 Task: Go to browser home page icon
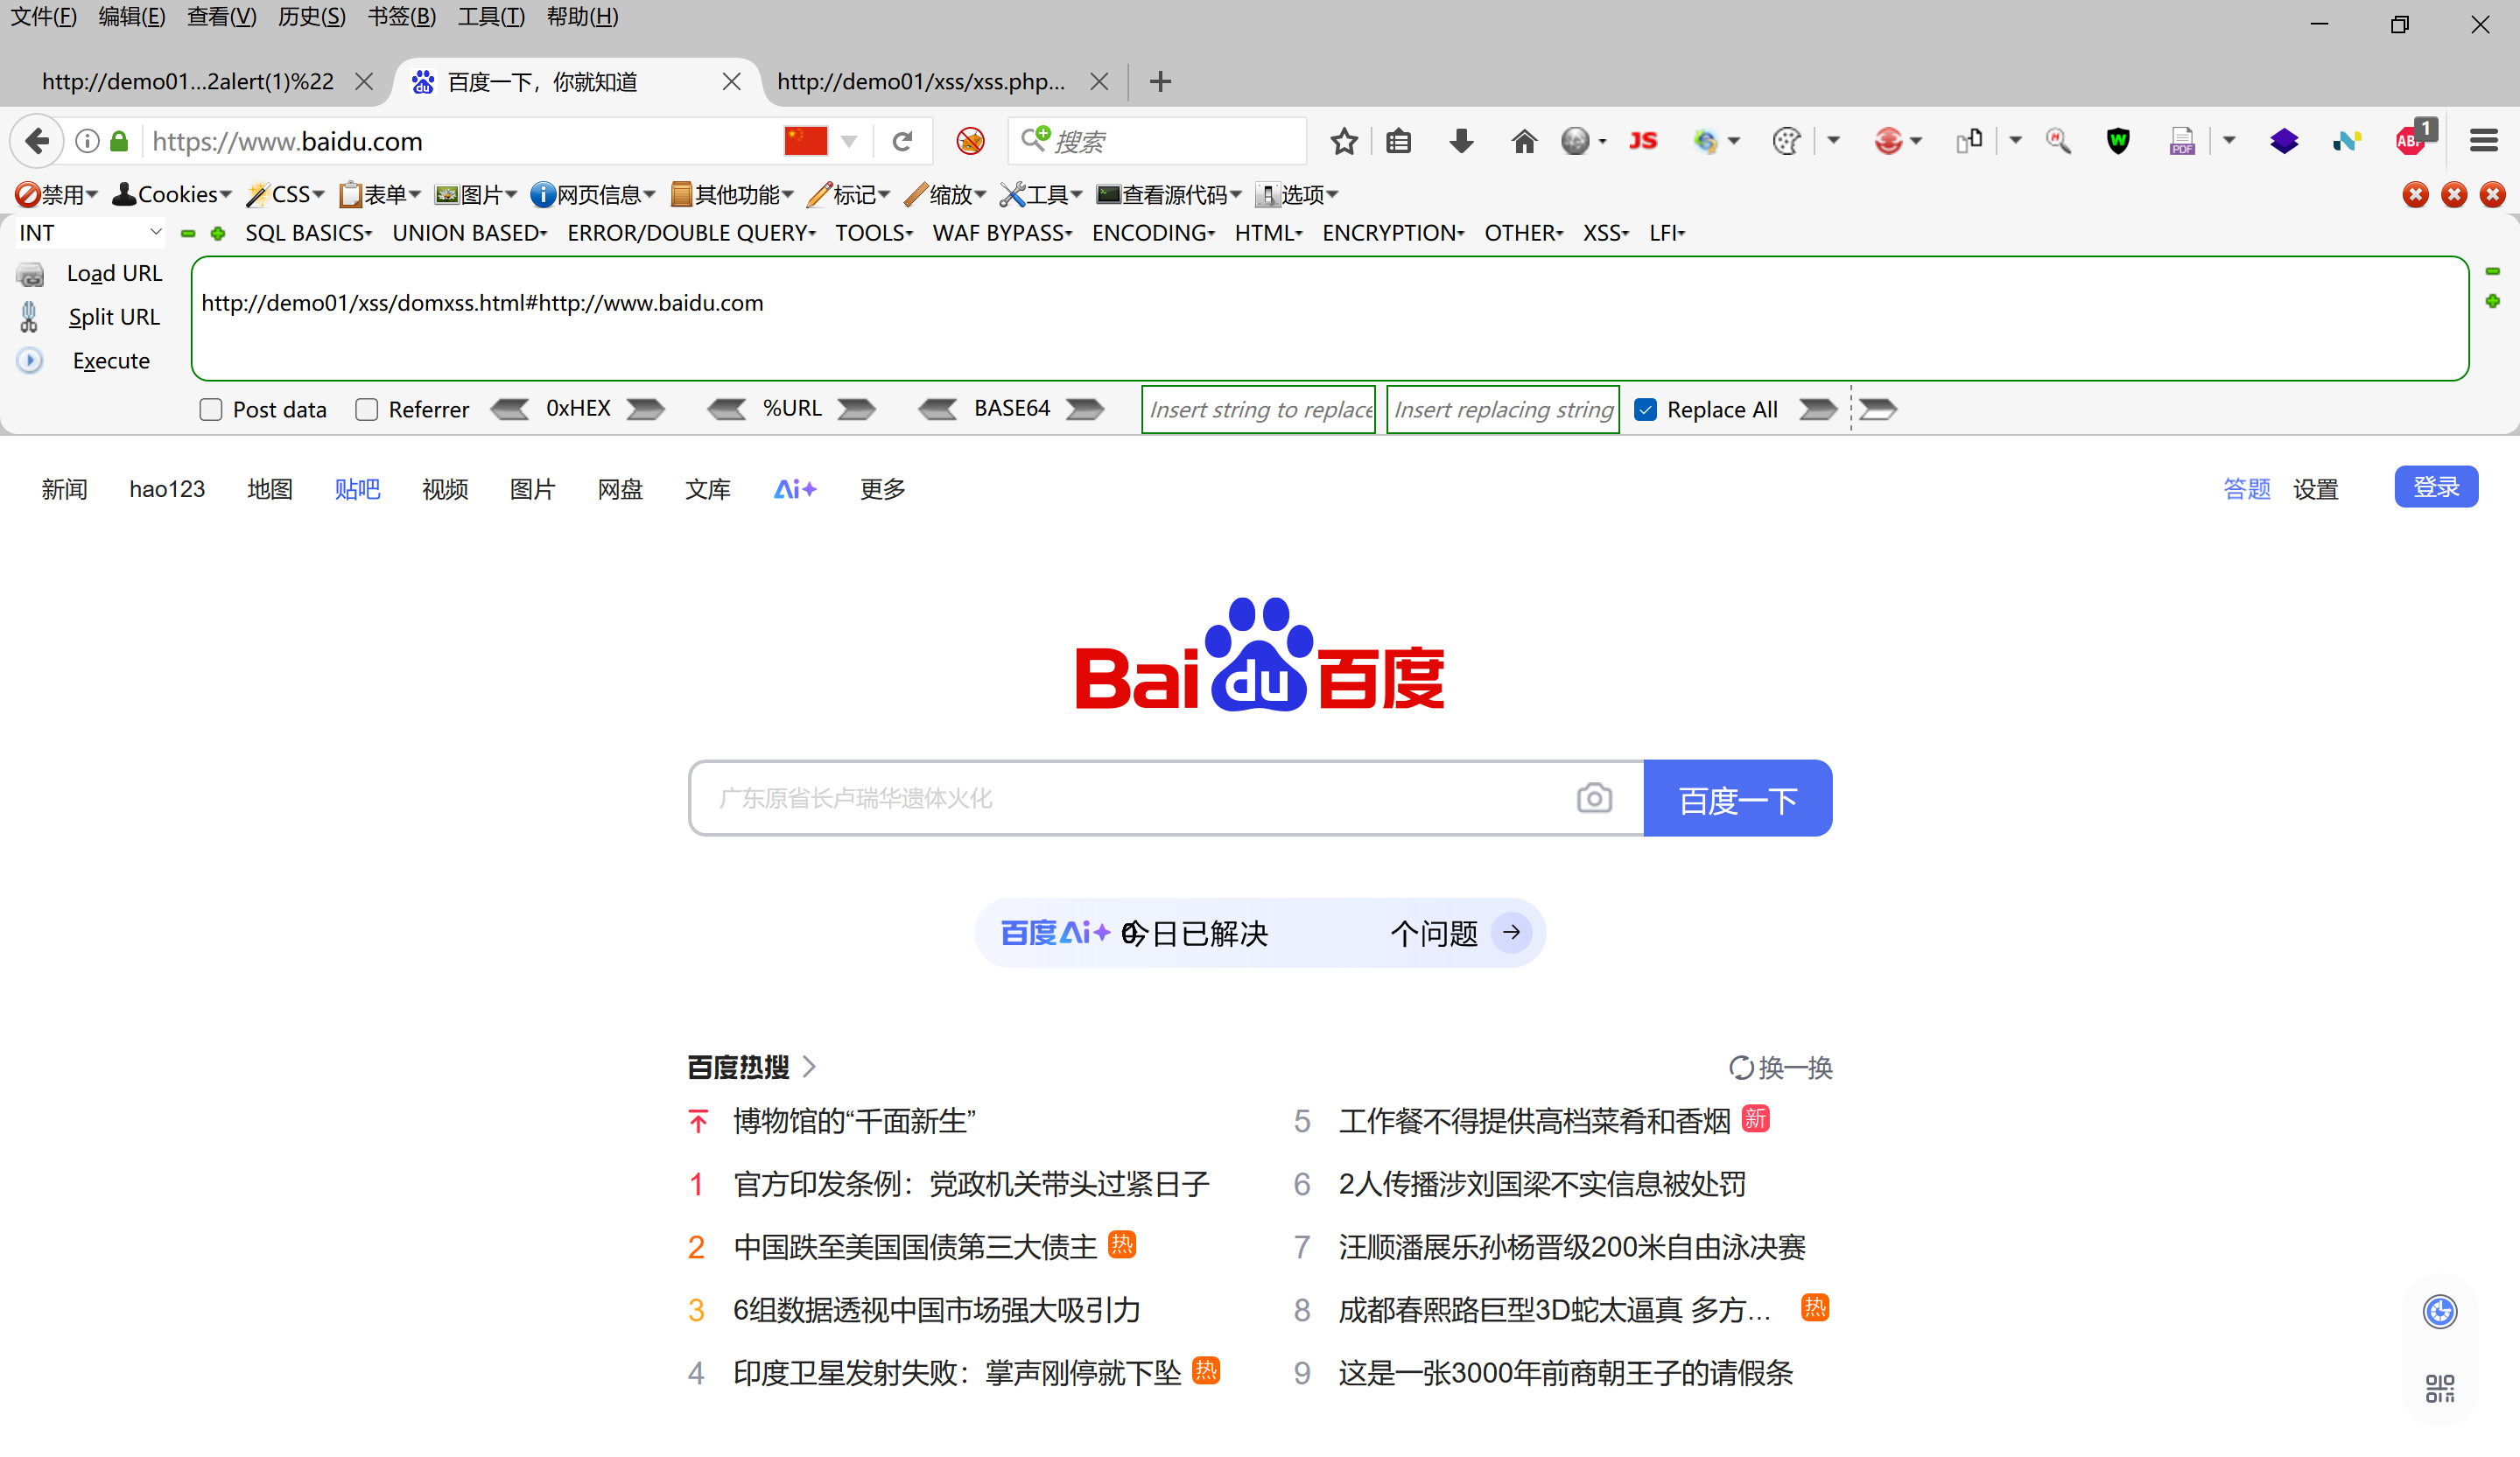click(1523, 141)
